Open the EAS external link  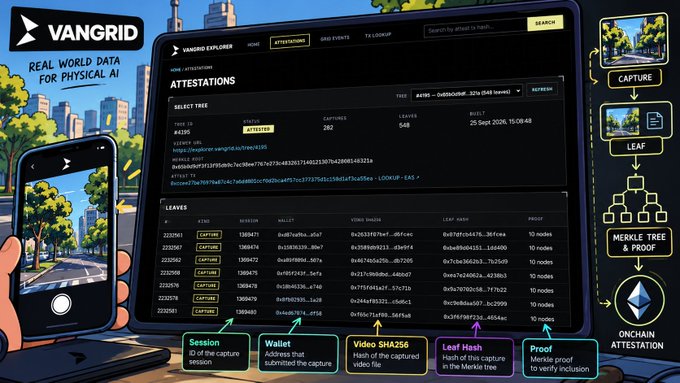(x=412, y=177)
